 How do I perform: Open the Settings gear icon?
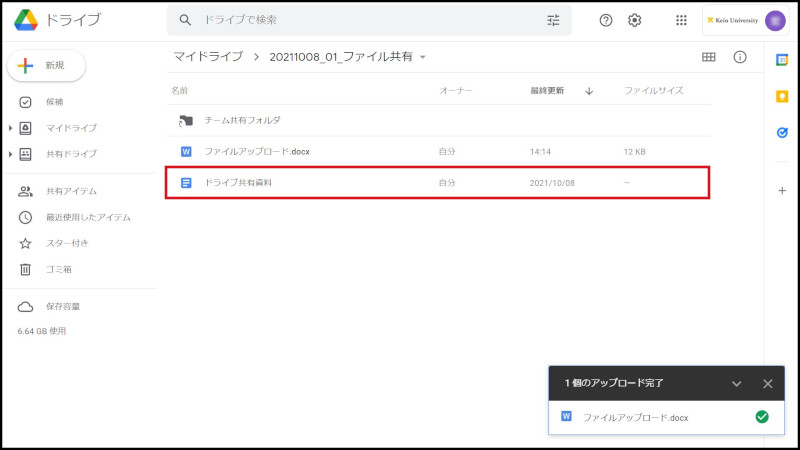point(634,20)
